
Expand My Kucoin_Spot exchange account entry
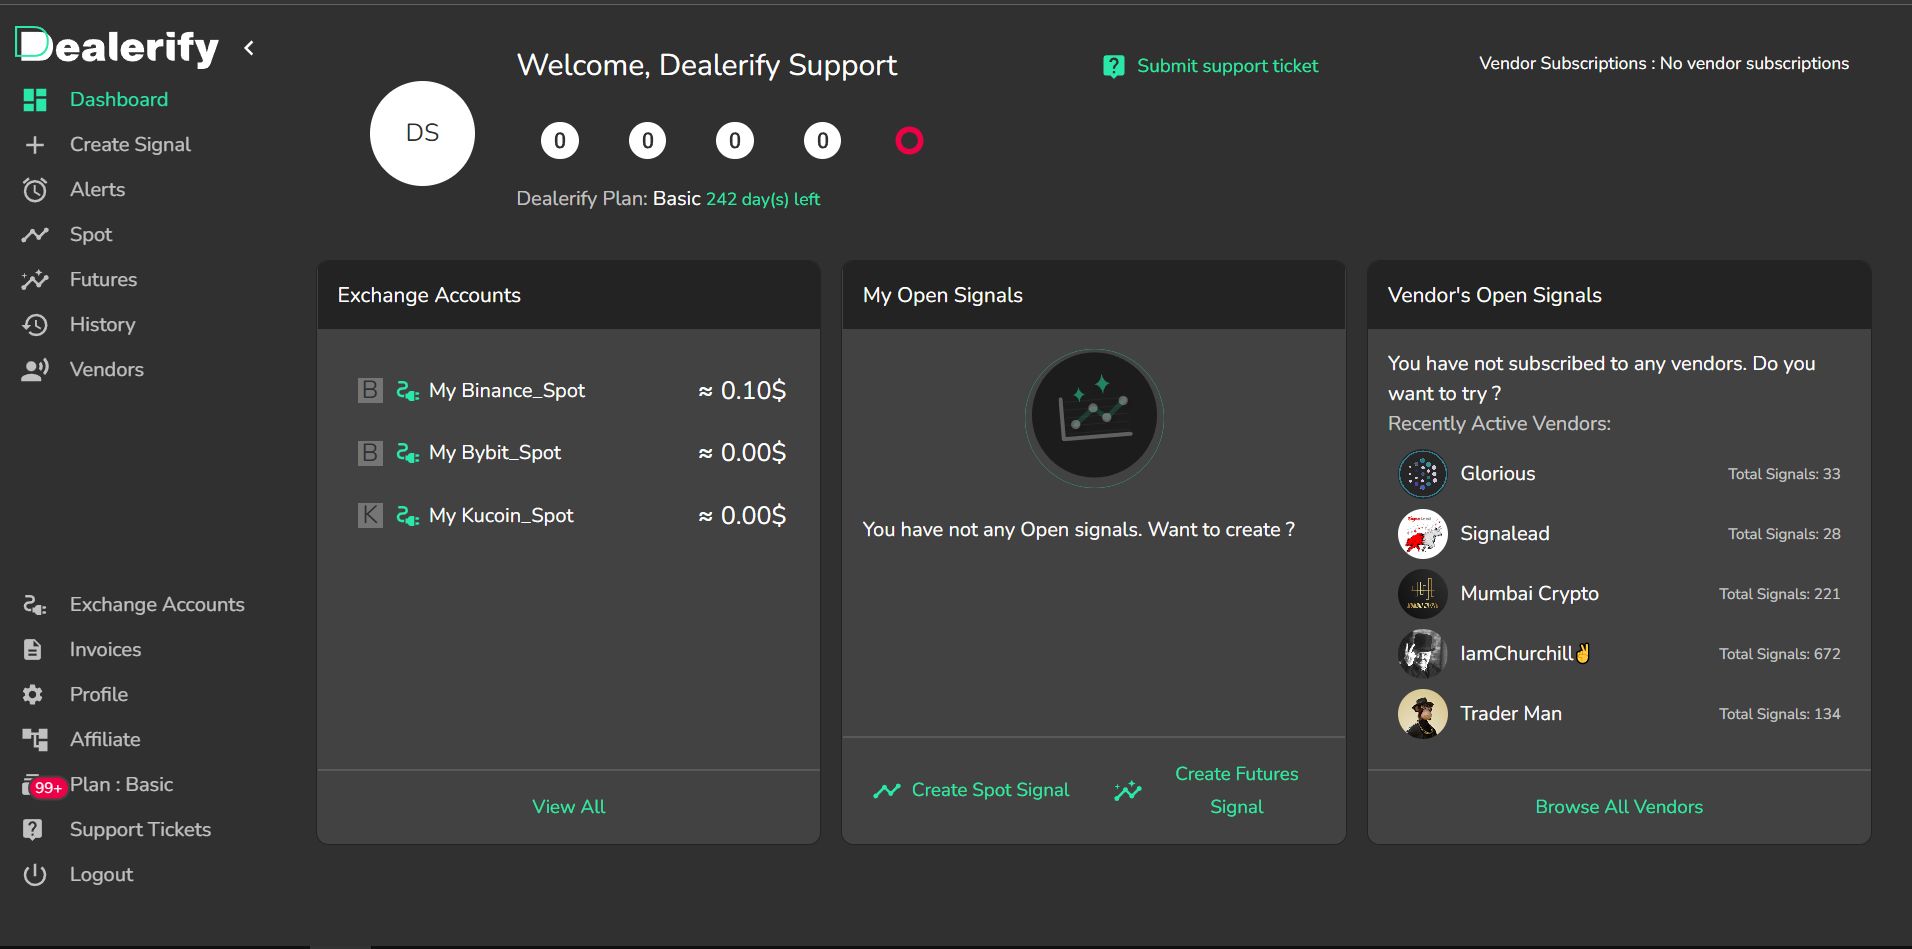tap(500, 515)
